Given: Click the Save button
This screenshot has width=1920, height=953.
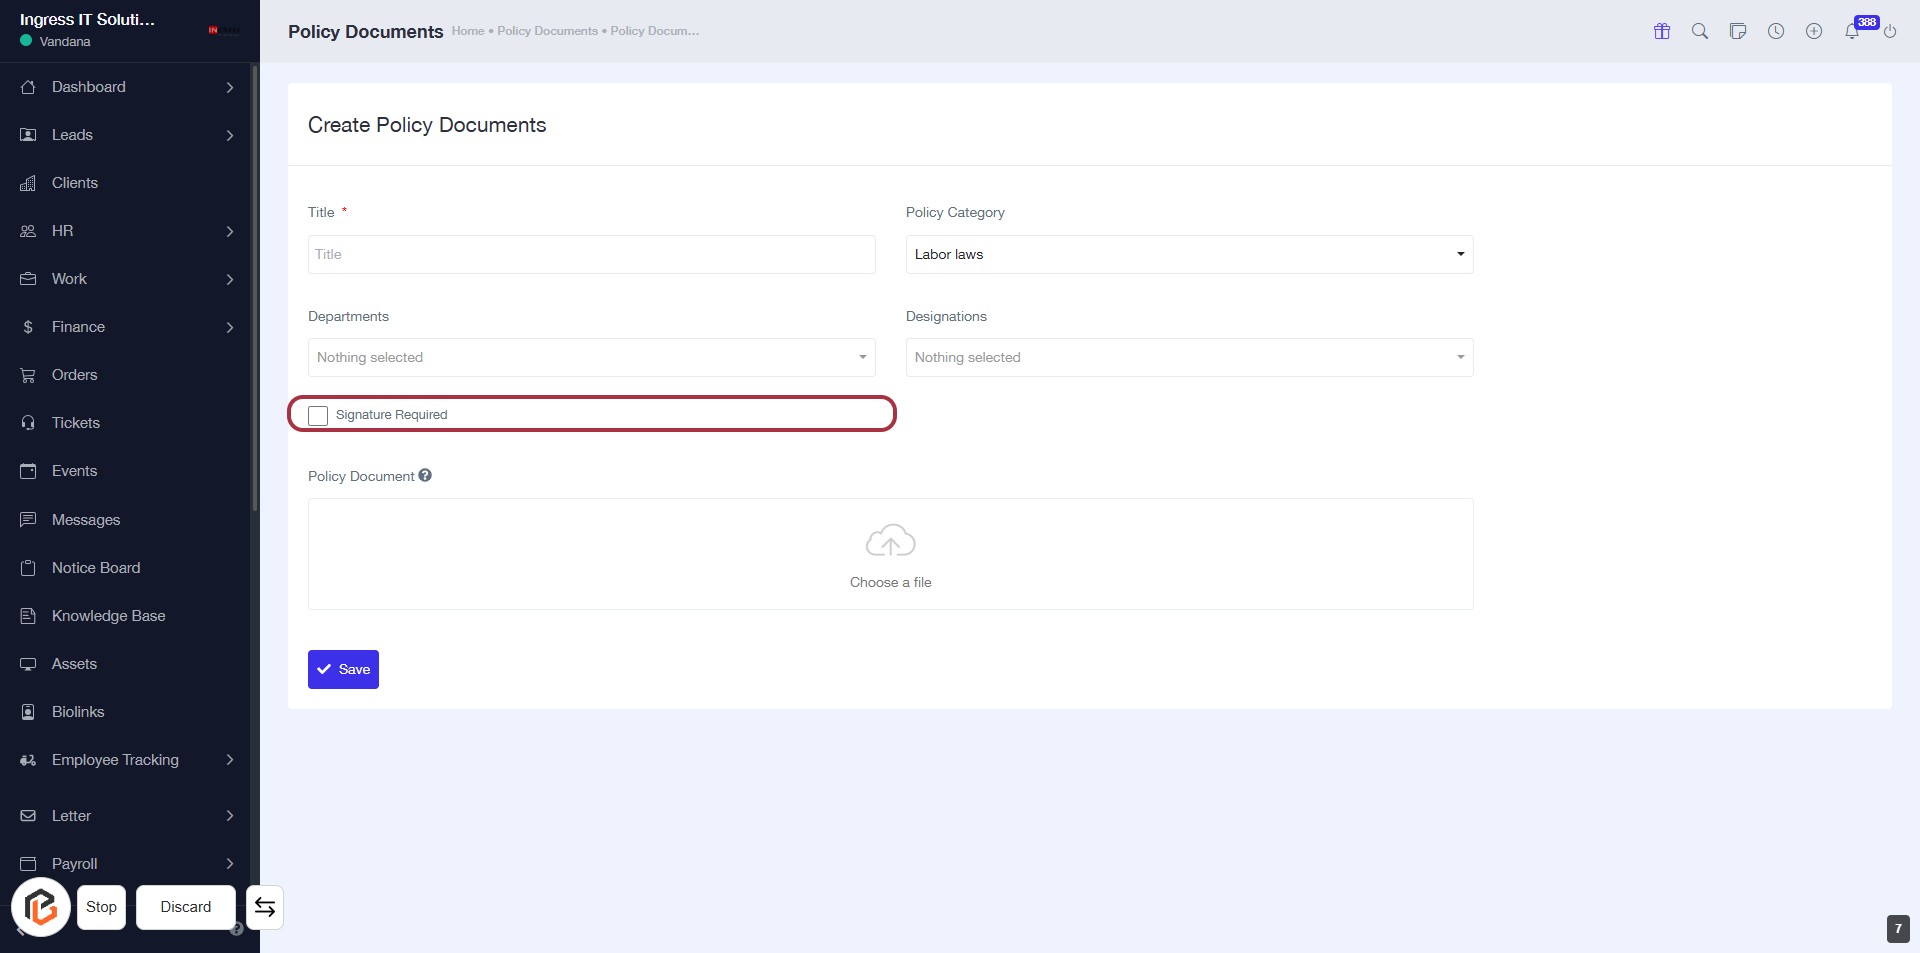Looking at the screenshot, I should 343,669.
